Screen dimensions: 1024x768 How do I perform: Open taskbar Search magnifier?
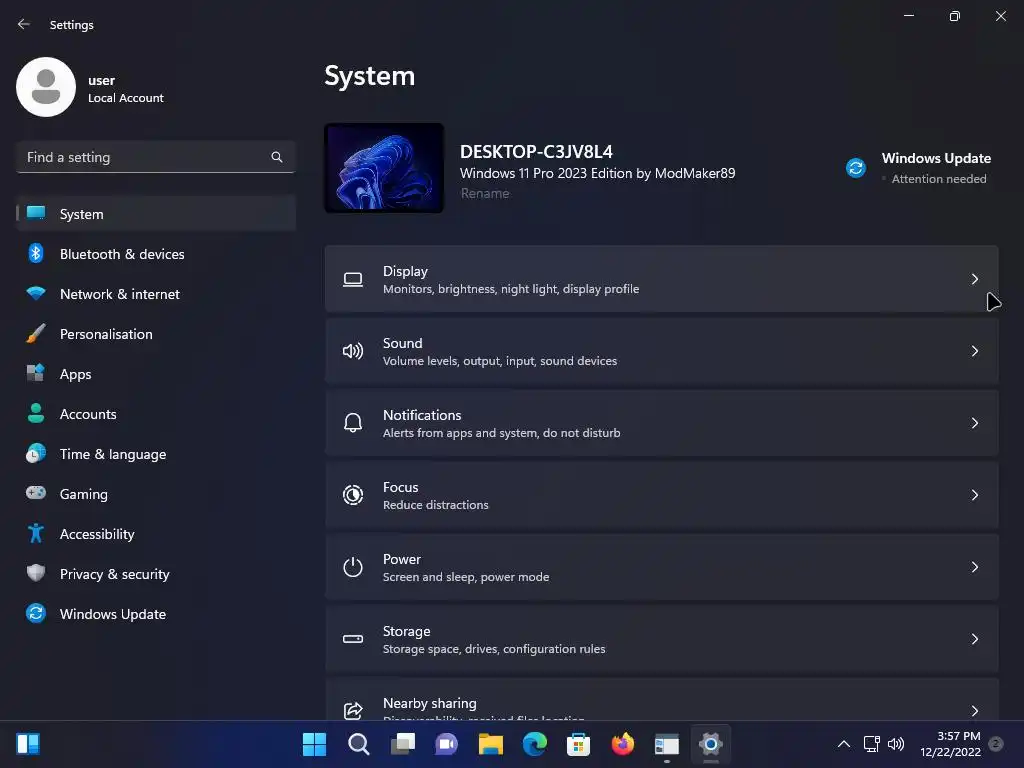[359, 744]
